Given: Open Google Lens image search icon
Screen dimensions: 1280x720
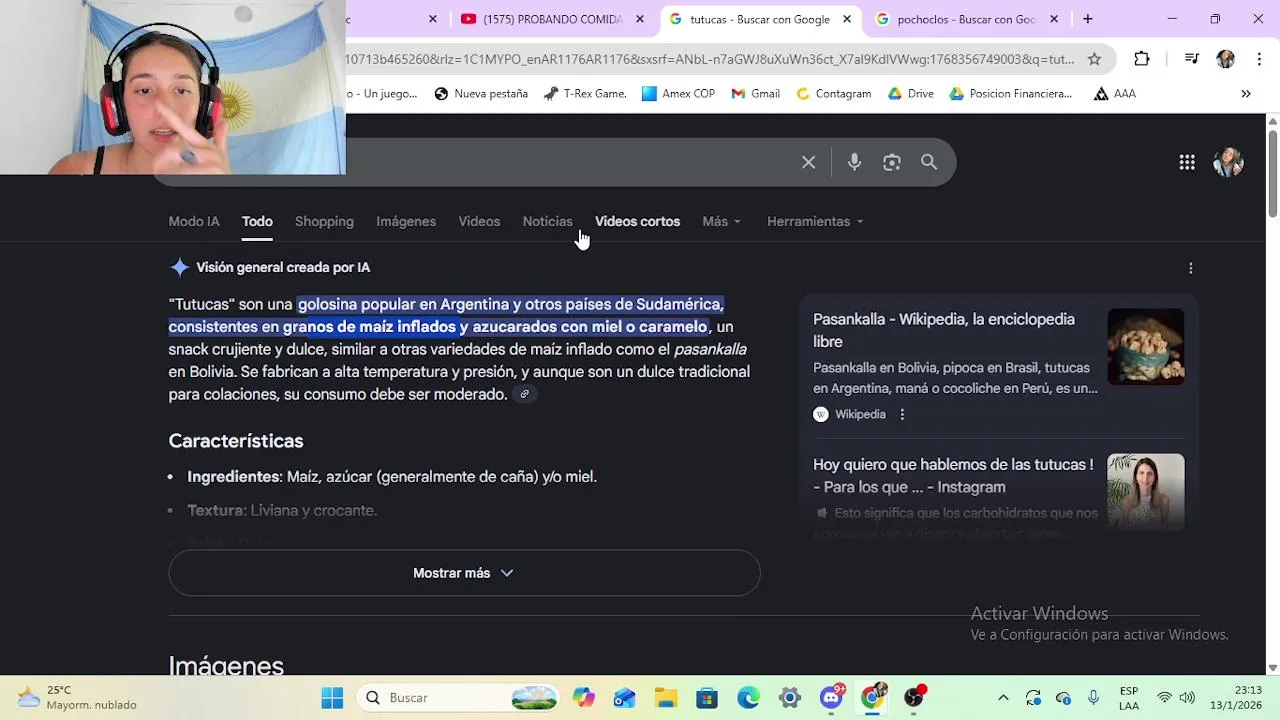Looking at the screenshot, I should tap(892, 162).
